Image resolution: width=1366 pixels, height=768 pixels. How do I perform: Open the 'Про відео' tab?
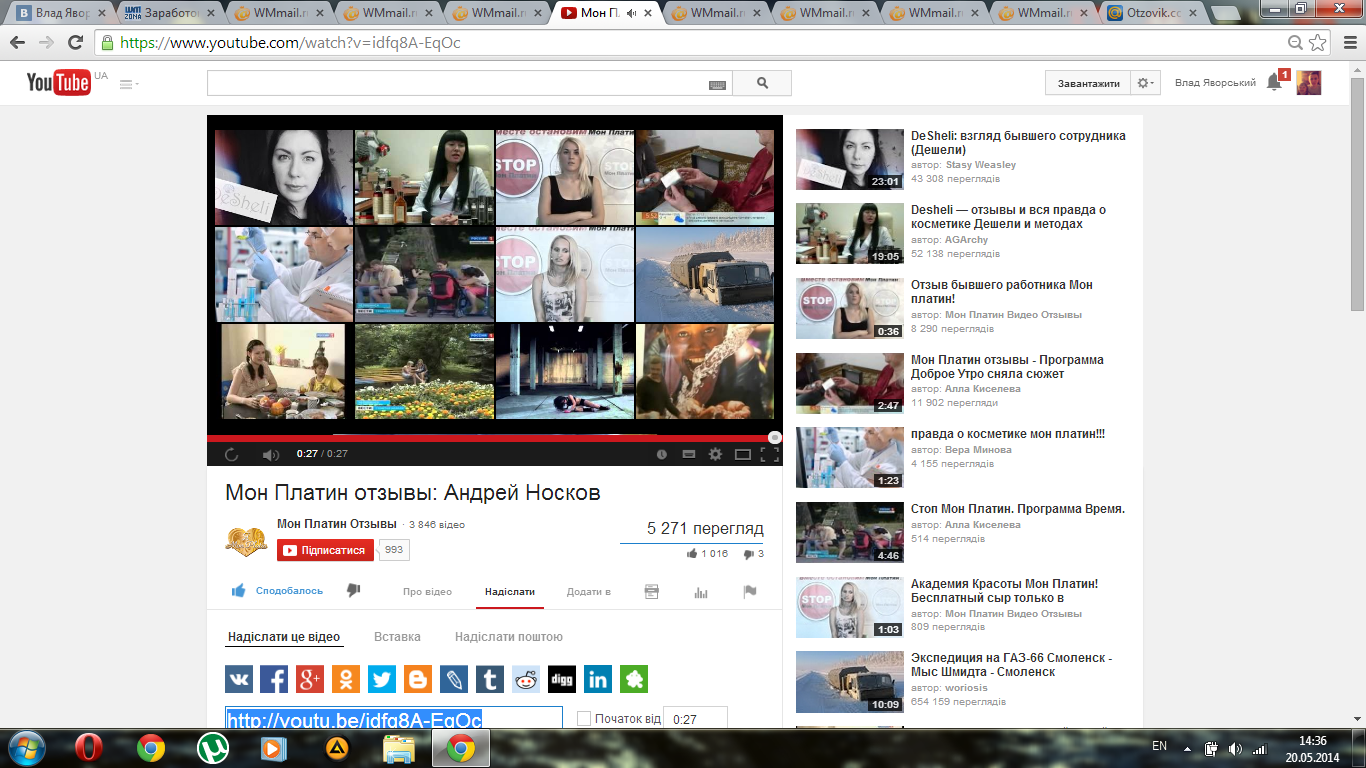click(x=427, y=592)
